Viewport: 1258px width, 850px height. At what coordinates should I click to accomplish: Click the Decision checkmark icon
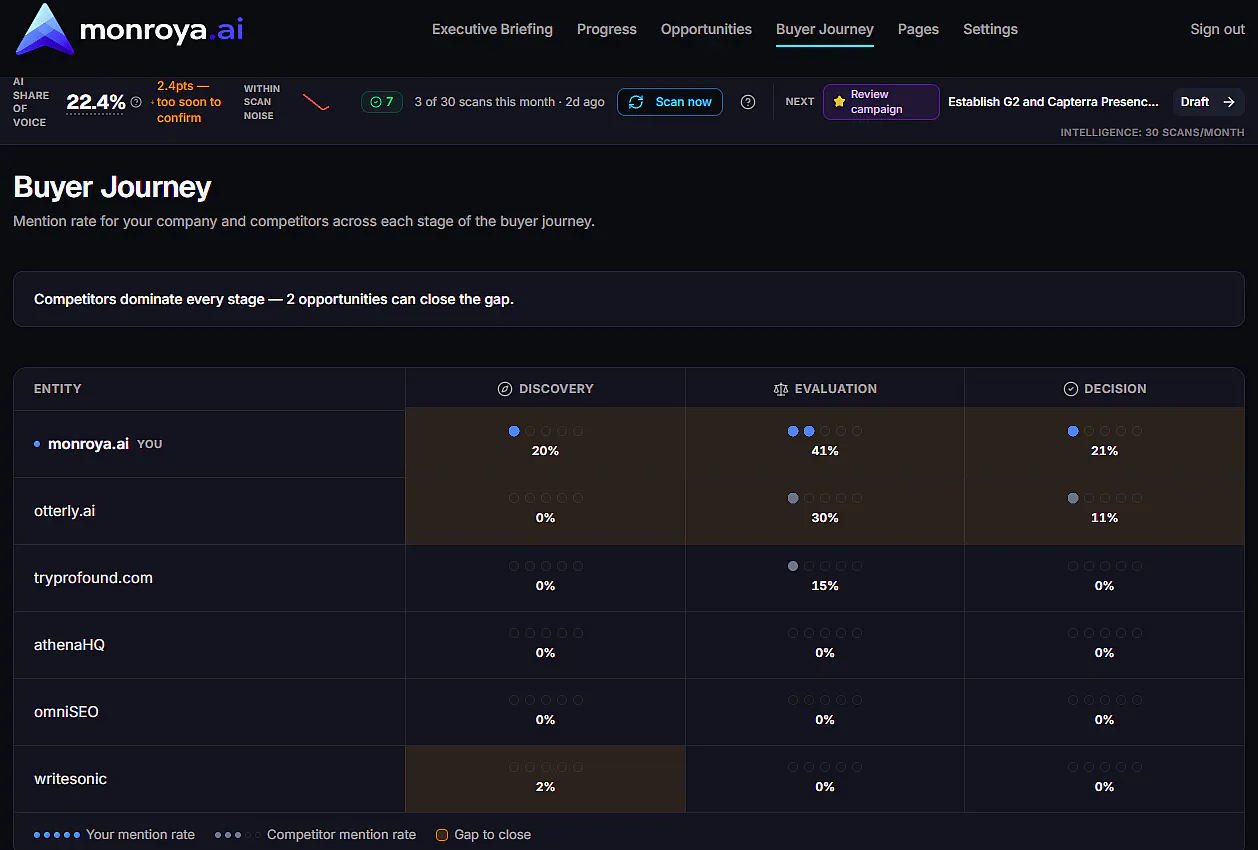(1070, 389)
